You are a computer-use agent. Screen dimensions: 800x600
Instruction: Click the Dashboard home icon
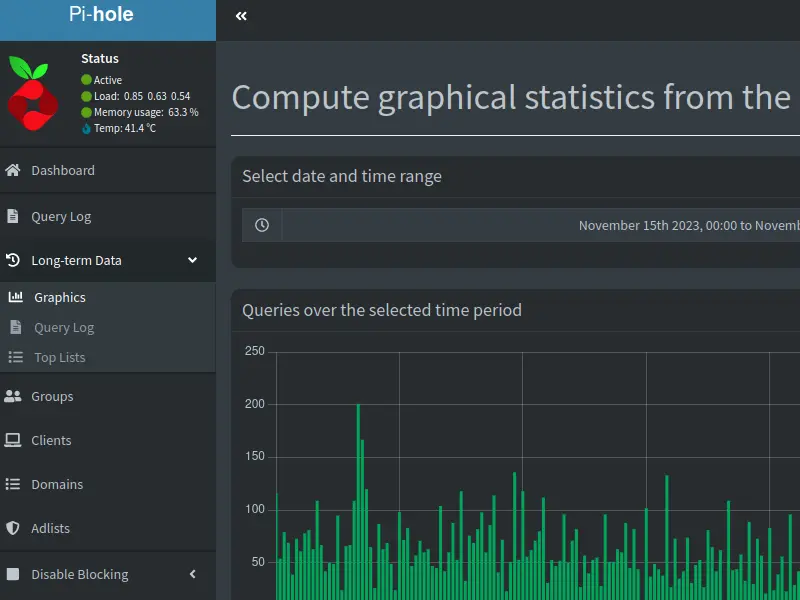[x=13, y=170]
